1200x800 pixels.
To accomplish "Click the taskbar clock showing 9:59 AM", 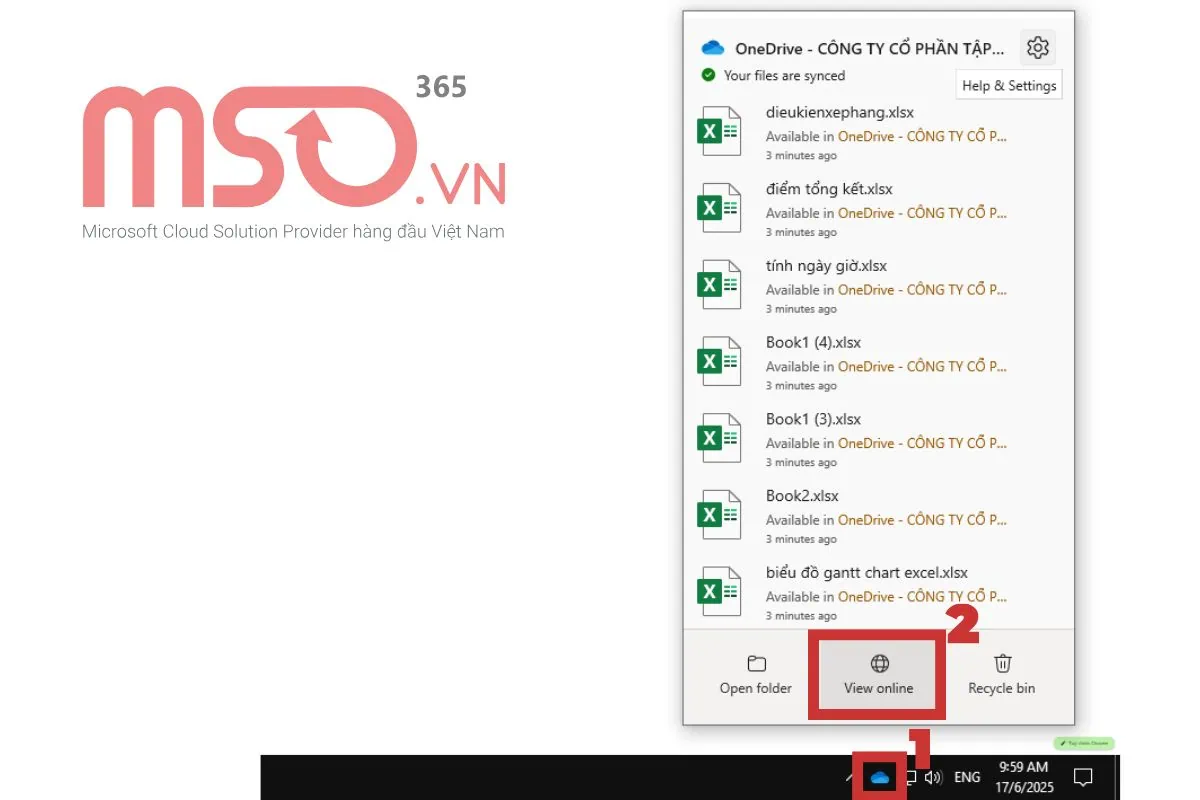I will coord(1023,777).
